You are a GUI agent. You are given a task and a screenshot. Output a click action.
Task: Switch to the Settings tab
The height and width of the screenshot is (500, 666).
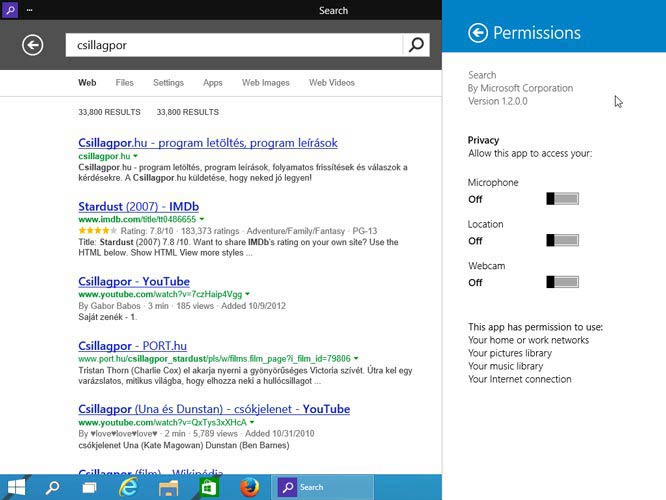168,83
